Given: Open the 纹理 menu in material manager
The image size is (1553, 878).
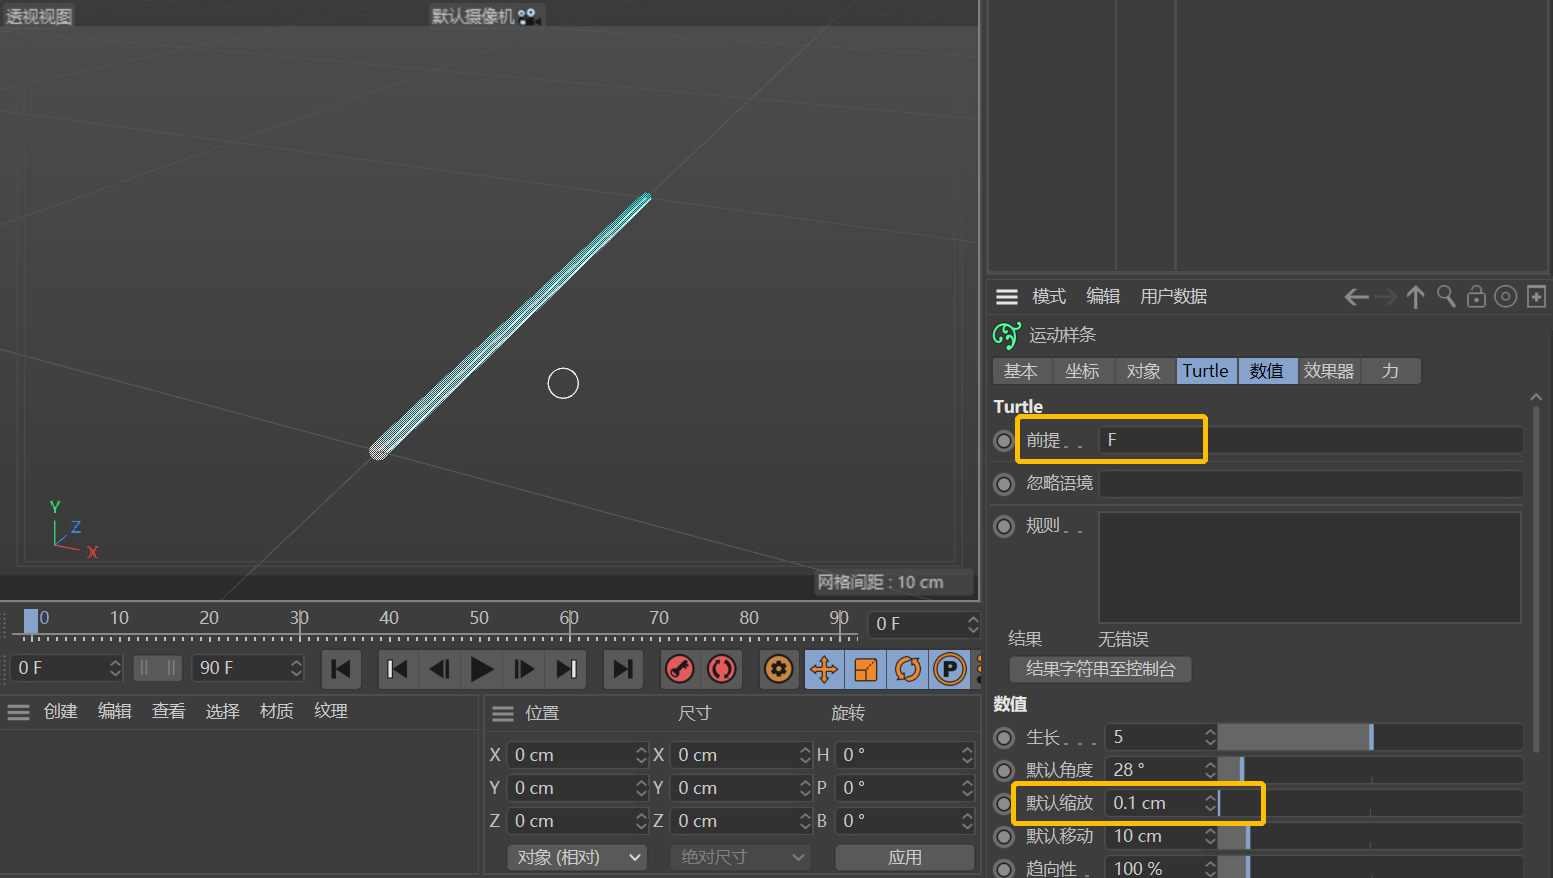Looking at the screenshot, I should (331, 711).
